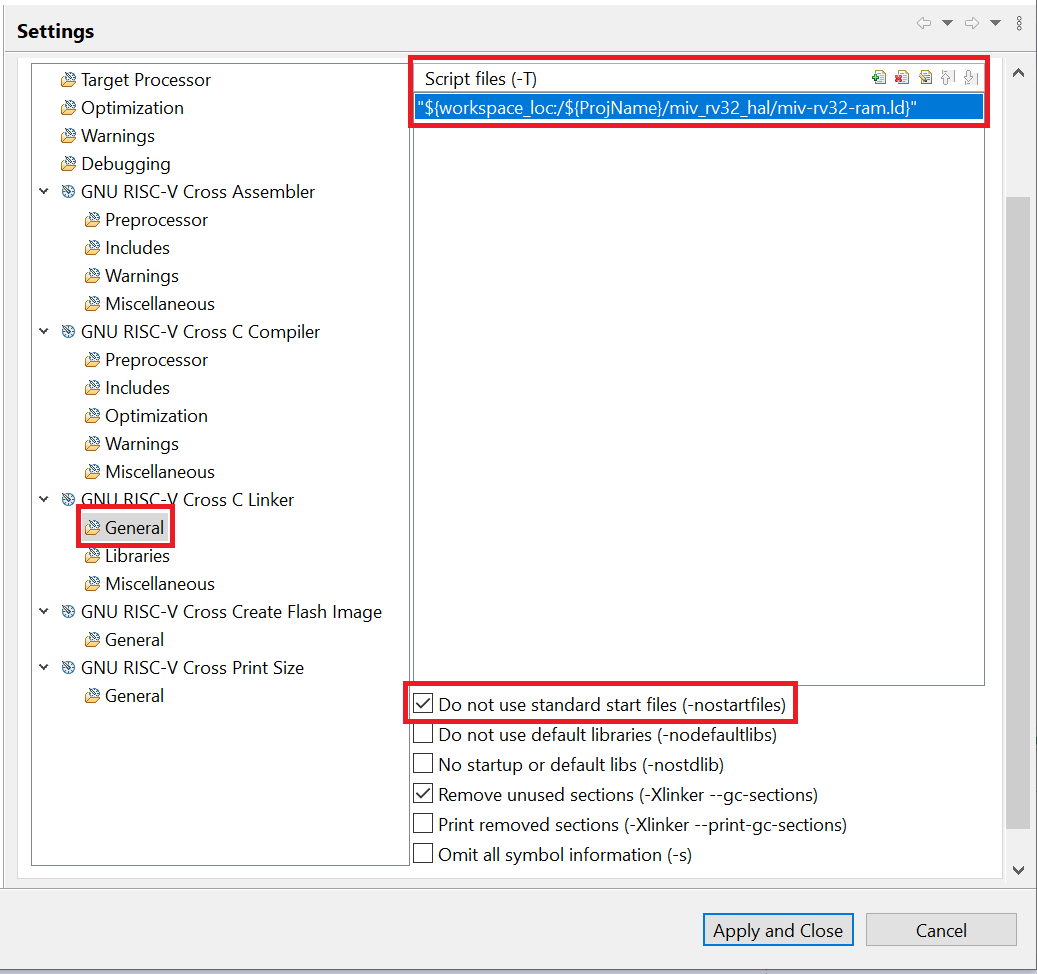
Task: Select Includes under Cross C Compiler
Action: (x=137, y=388)
